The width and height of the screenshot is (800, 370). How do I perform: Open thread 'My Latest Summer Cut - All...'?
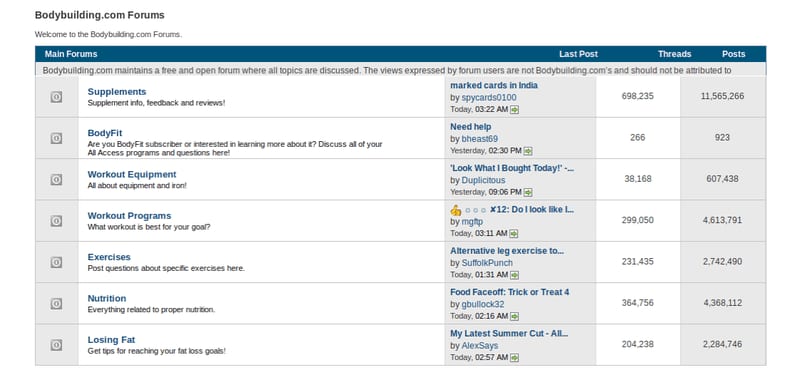coord(509,333)
